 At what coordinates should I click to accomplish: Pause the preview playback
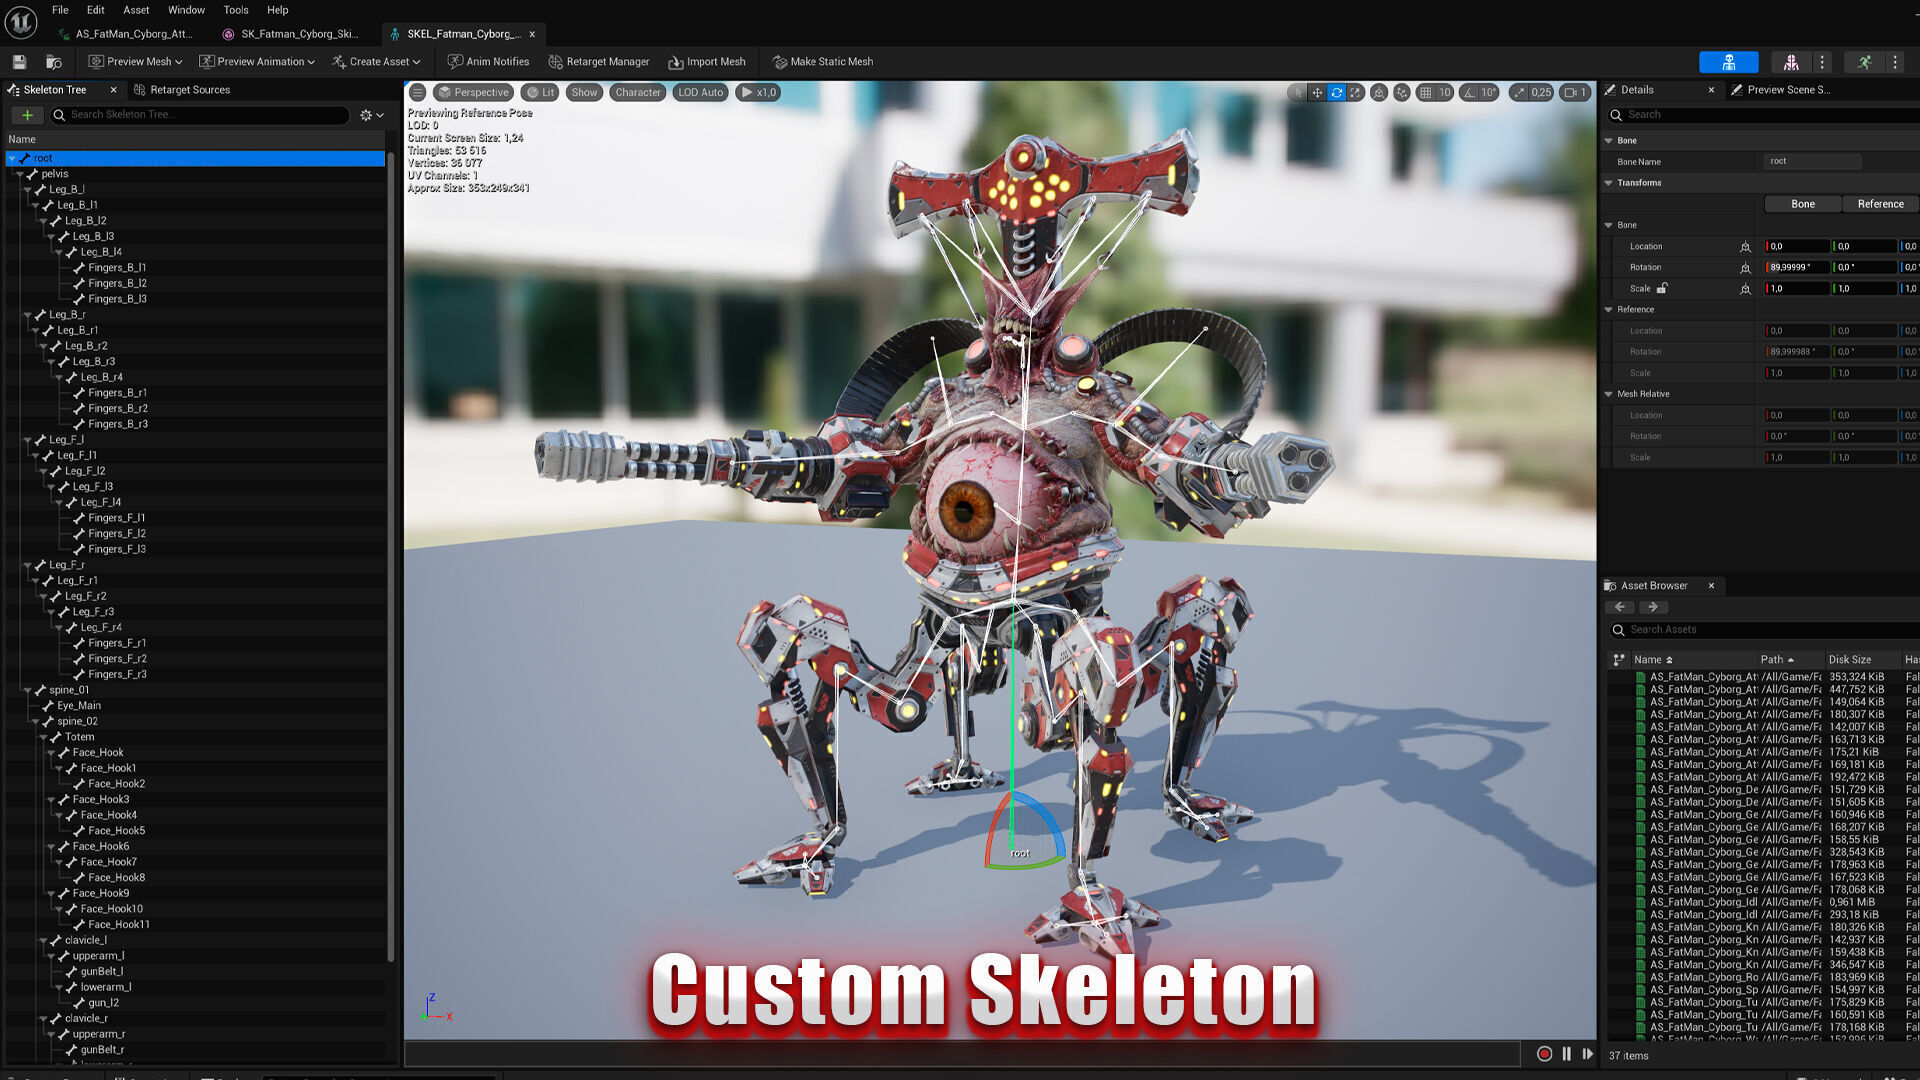pyautogui.click(x=1566, y=1054)
